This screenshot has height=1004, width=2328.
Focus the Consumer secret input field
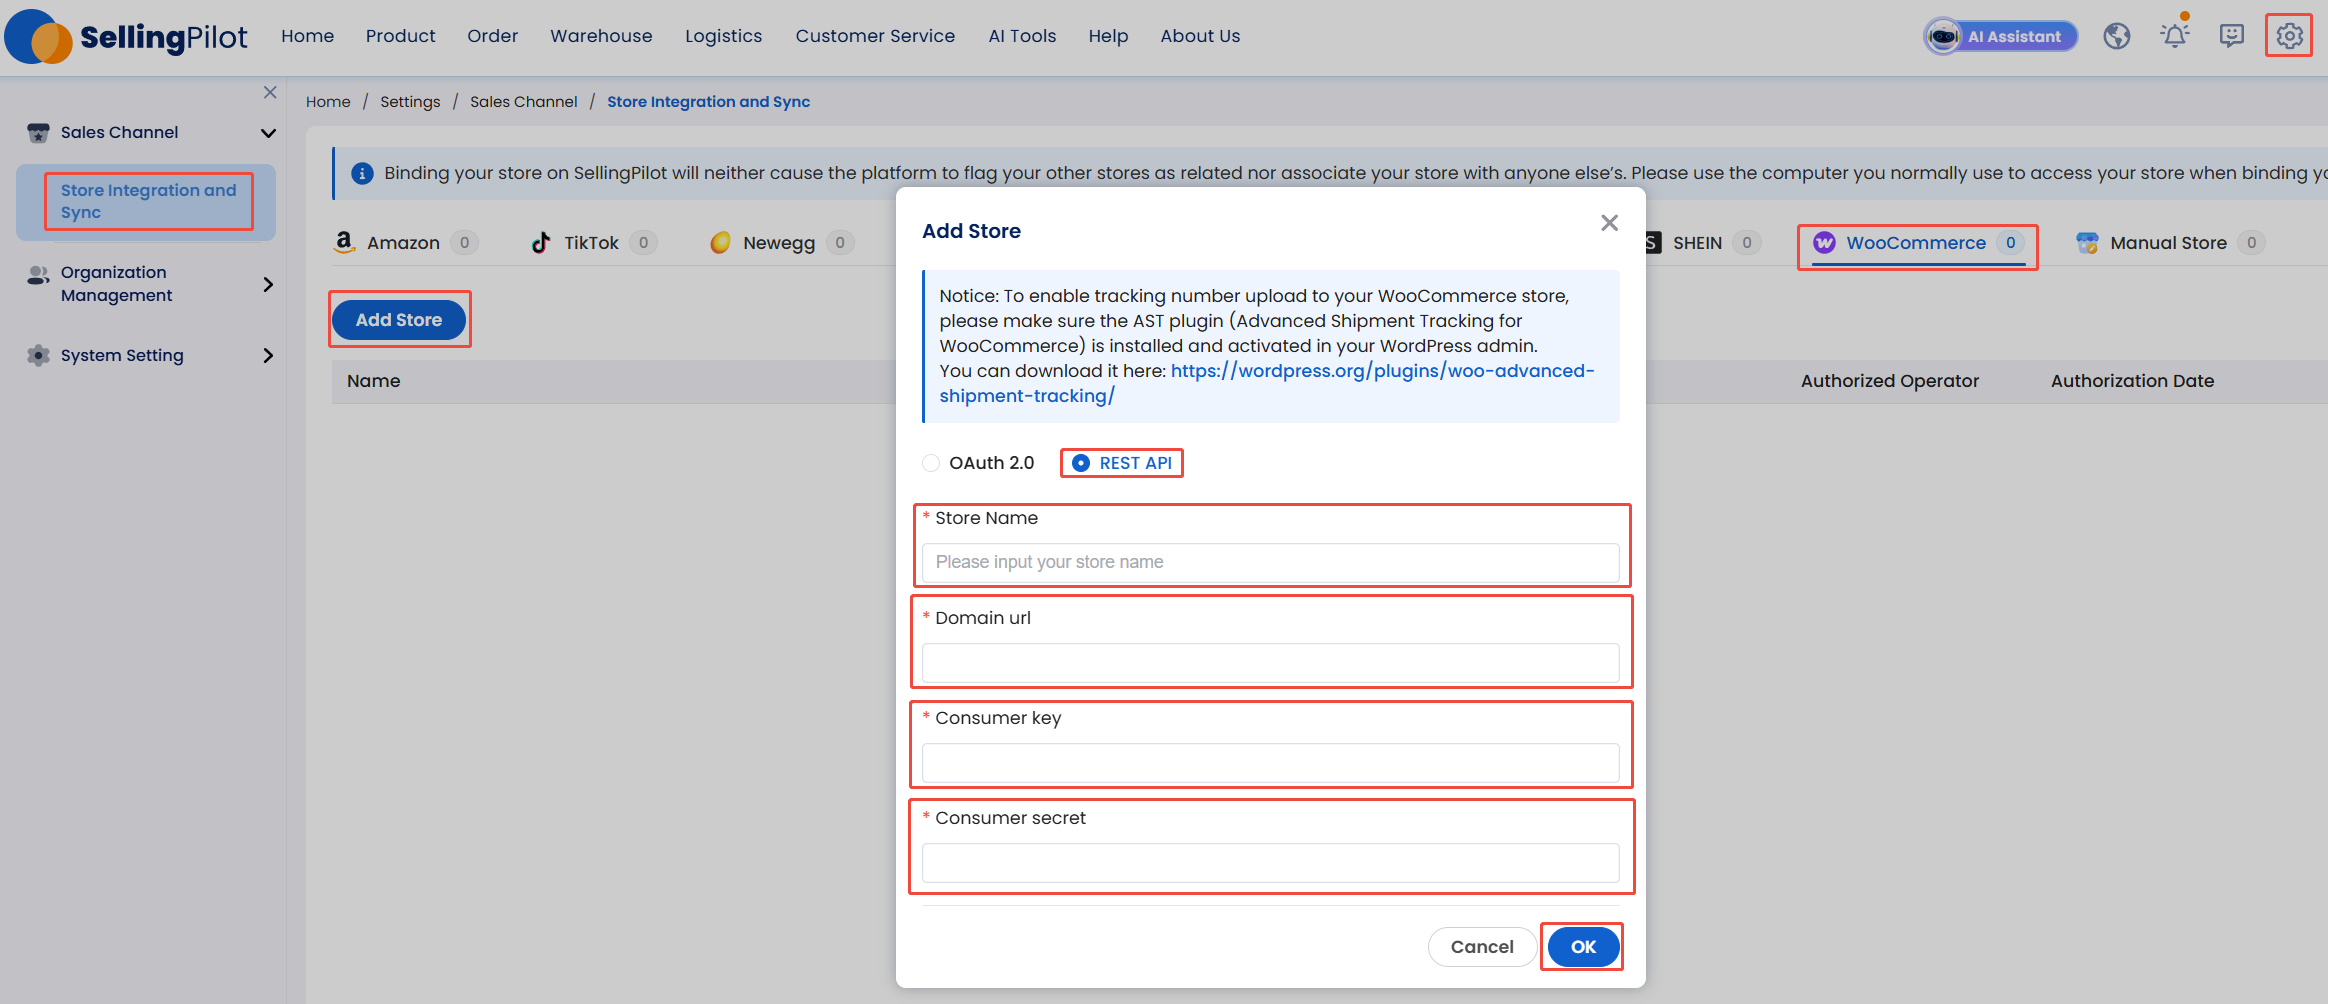point(1270,862)
